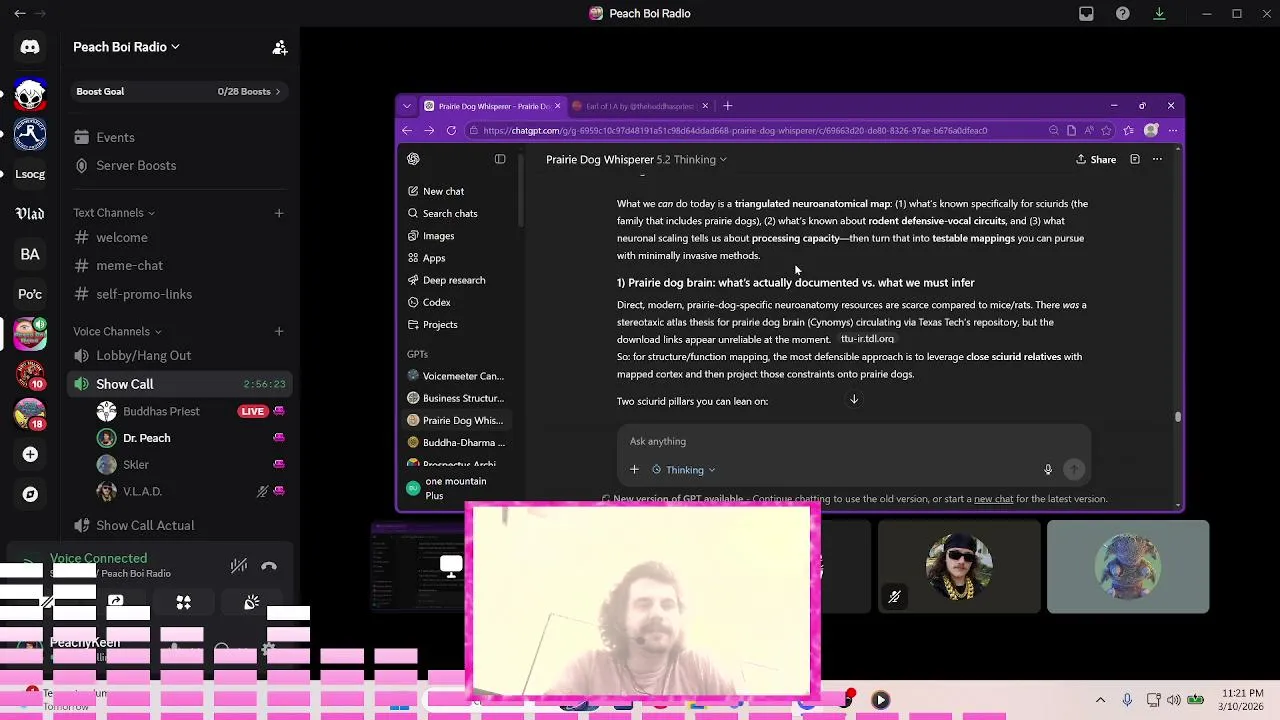This screenshot has height=720, width=1280.
Task: Go back using Discord back arrow
Action: [x=20, y=14]
